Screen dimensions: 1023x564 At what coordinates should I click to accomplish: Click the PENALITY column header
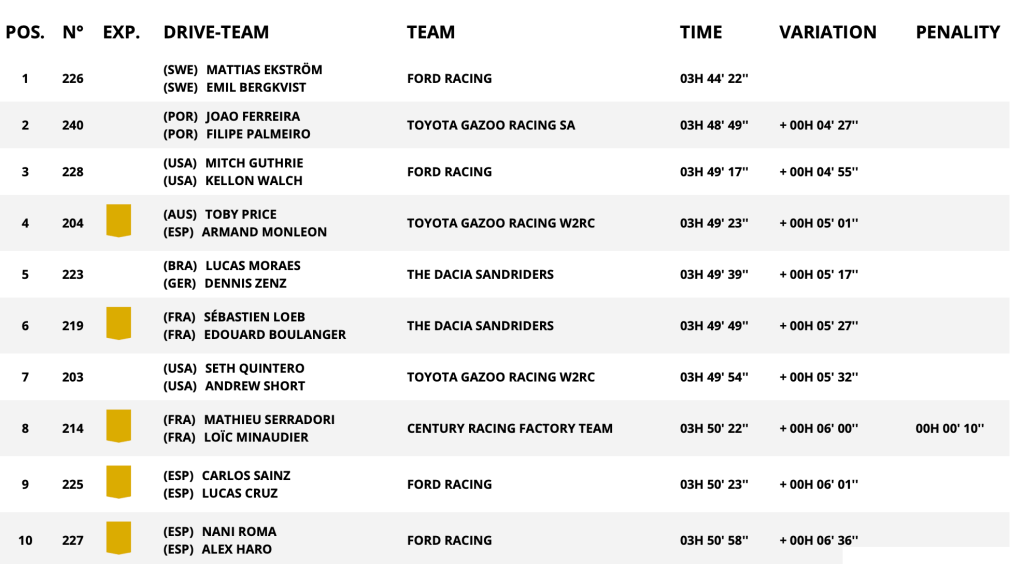[x=957, y=32]
